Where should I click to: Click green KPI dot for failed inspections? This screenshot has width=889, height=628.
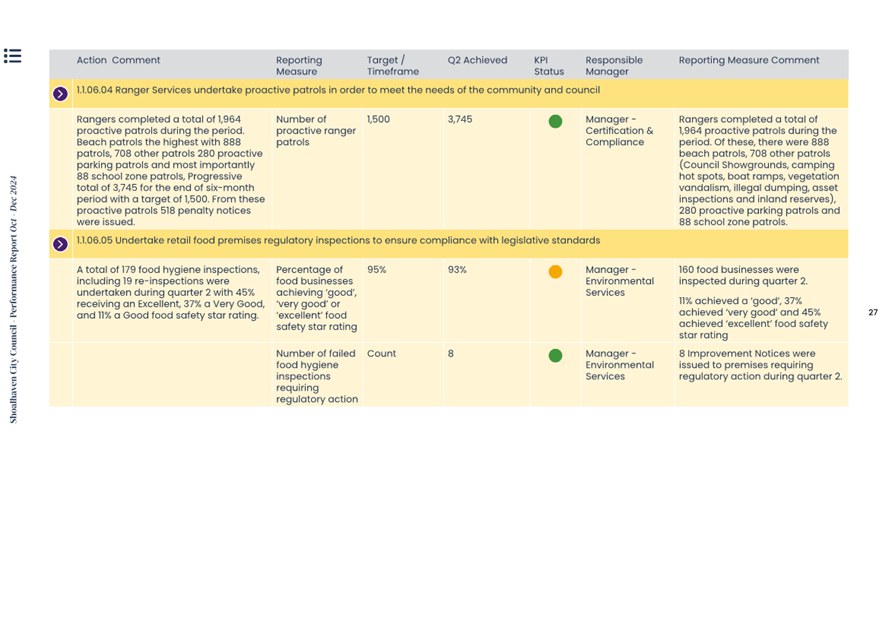tap(555, 356)
